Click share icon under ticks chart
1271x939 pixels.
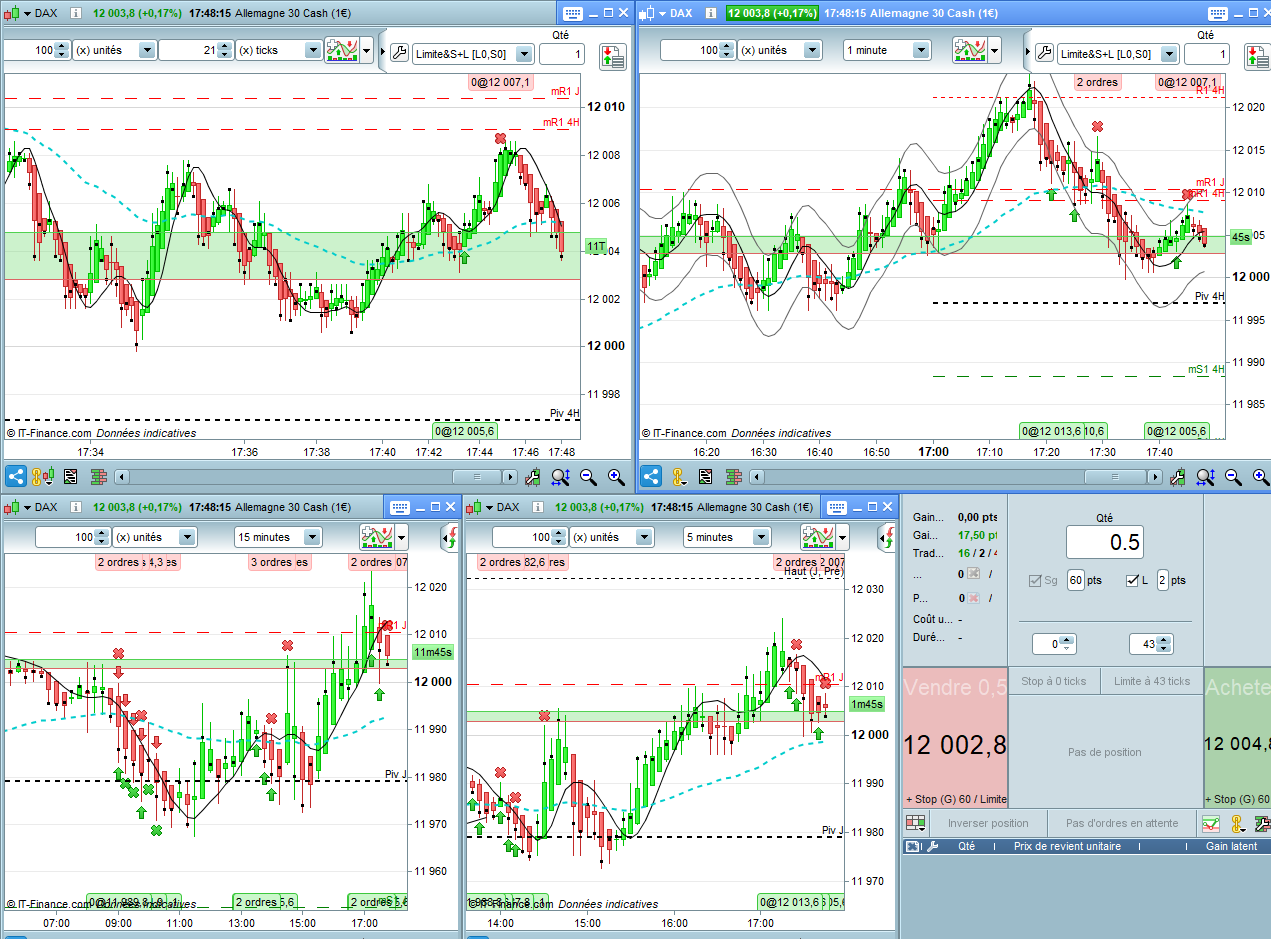pyautogui.click(x=15, y=477)
